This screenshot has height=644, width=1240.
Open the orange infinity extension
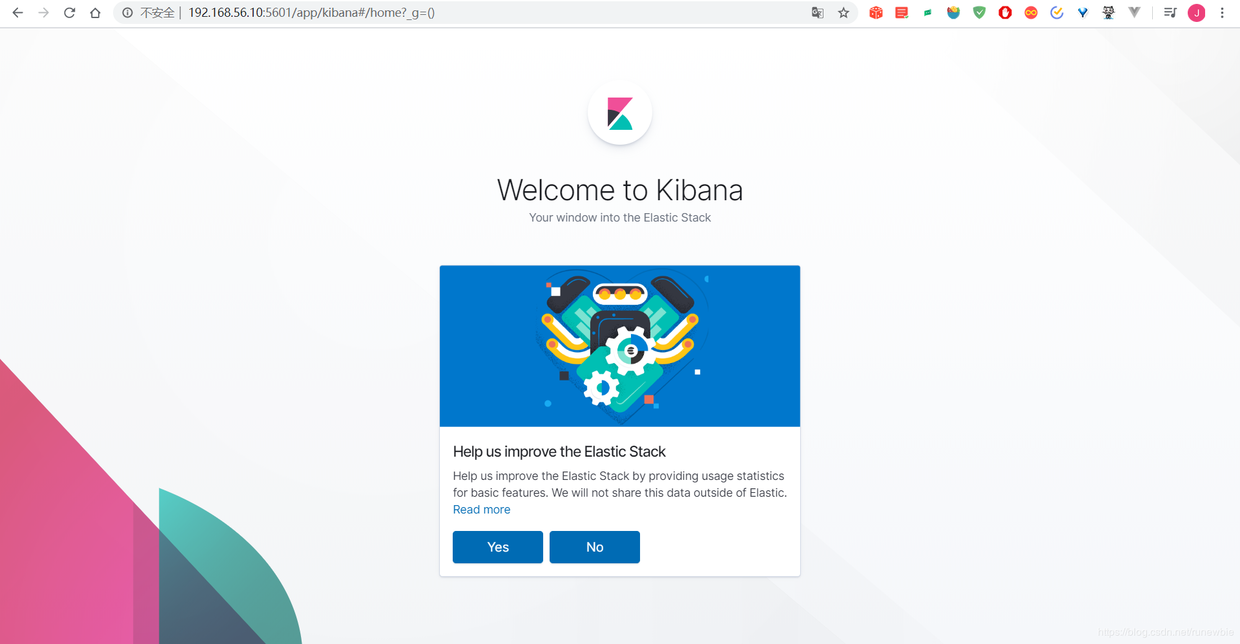pyautogui.click(x=1031, y=13)
